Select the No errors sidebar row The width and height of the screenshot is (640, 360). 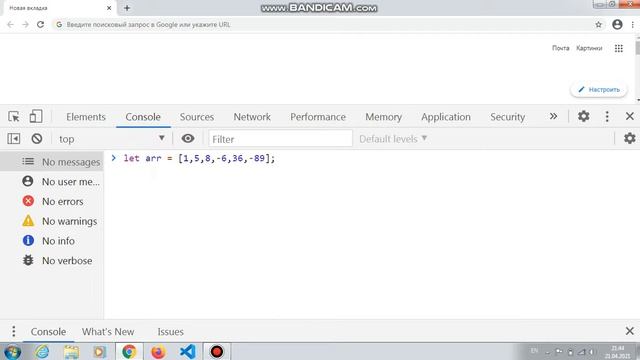tap(52, 201)
